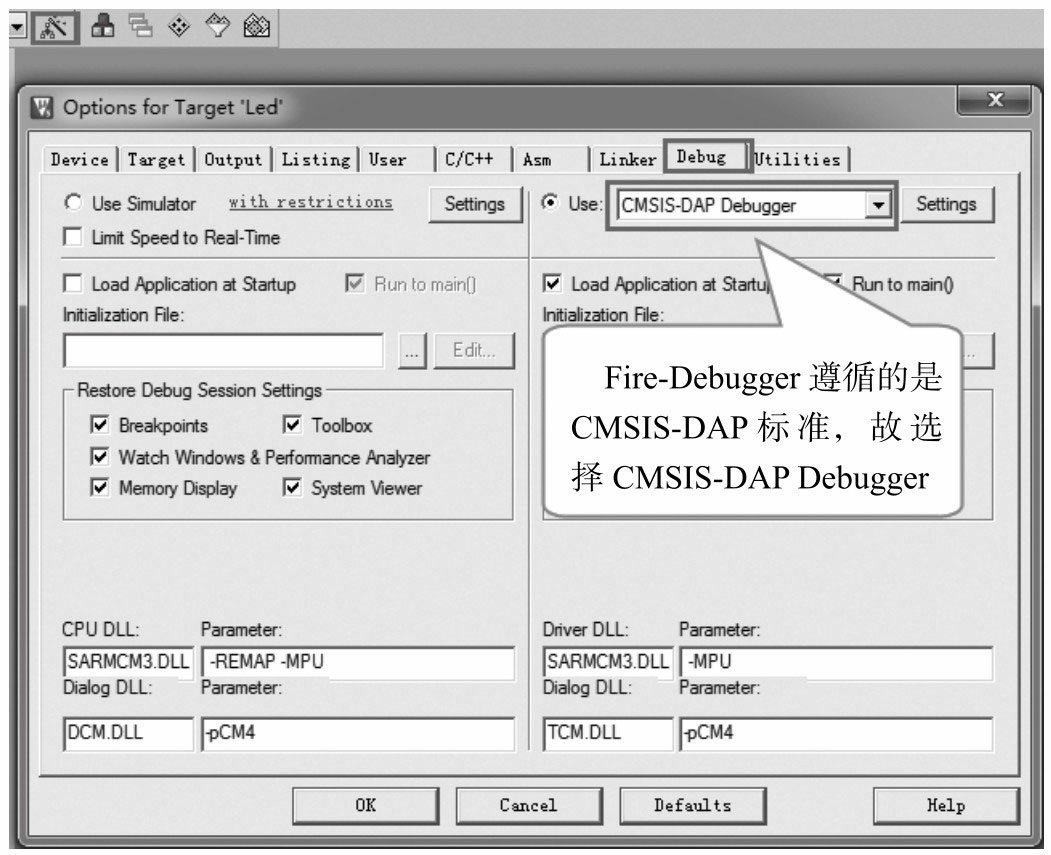This screenshot has height=855, width=1051.
Task: Open the Multi-Project Workspace icon
Action: point(139,25)
